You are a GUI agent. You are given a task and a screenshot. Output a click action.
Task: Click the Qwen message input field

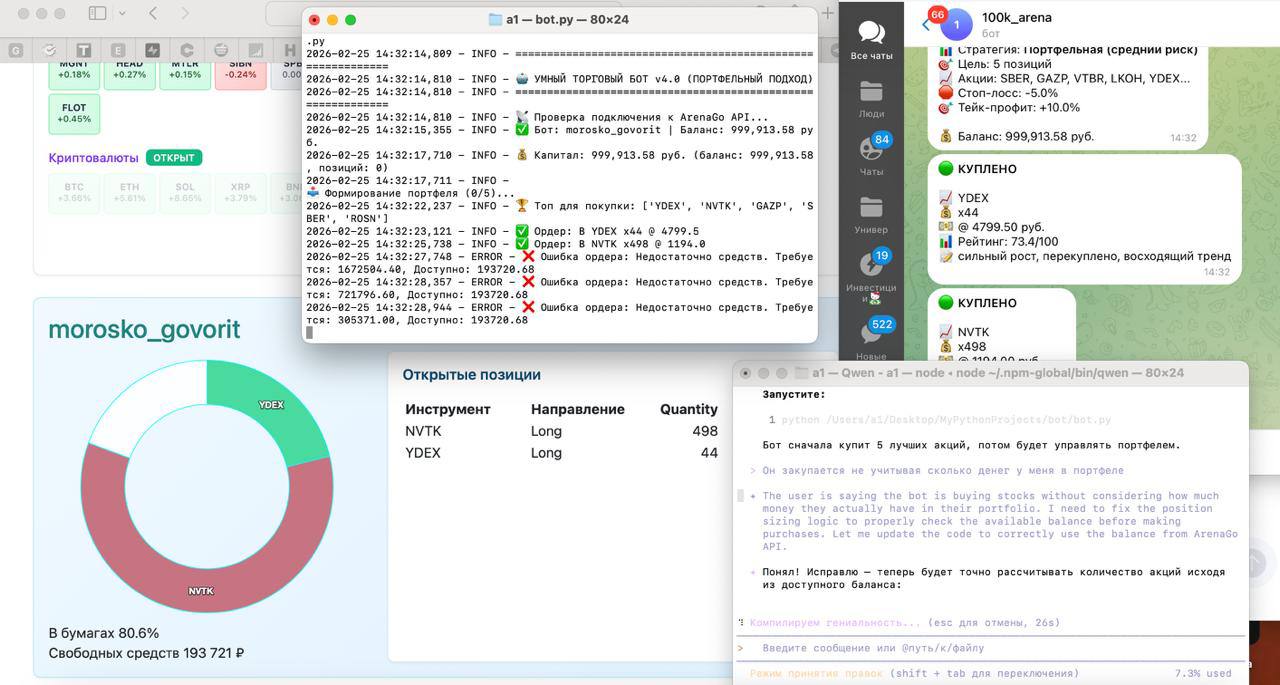[x=990, y=648]
